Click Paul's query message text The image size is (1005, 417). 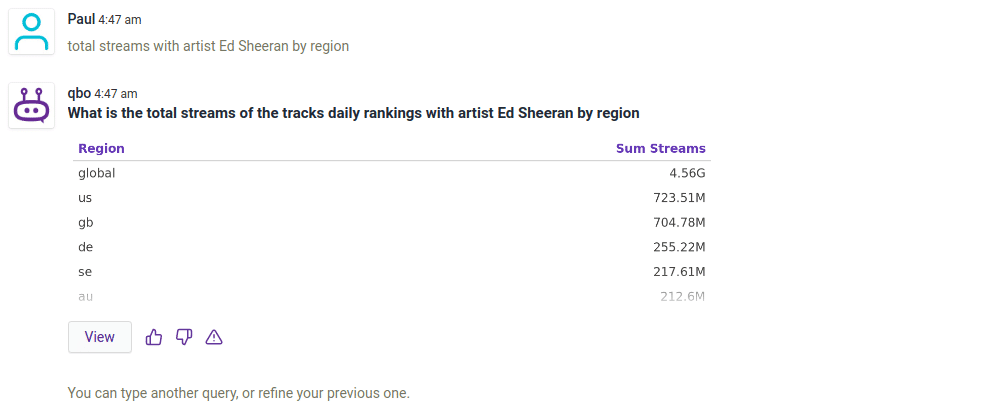tap(208, 46)
